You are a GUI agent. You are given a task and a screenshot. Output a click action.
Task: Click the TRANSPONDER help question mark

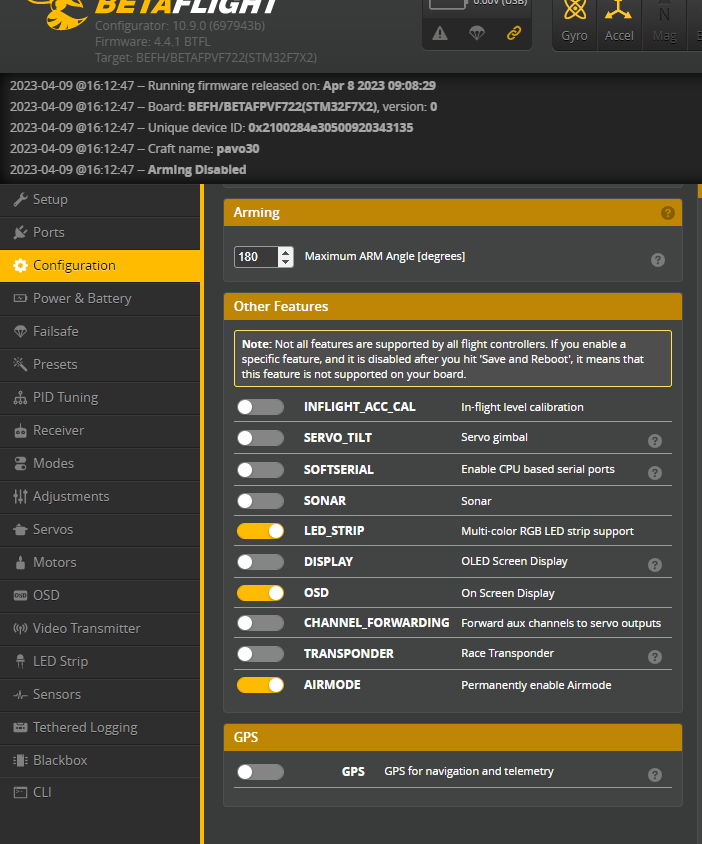pos(655,656)
